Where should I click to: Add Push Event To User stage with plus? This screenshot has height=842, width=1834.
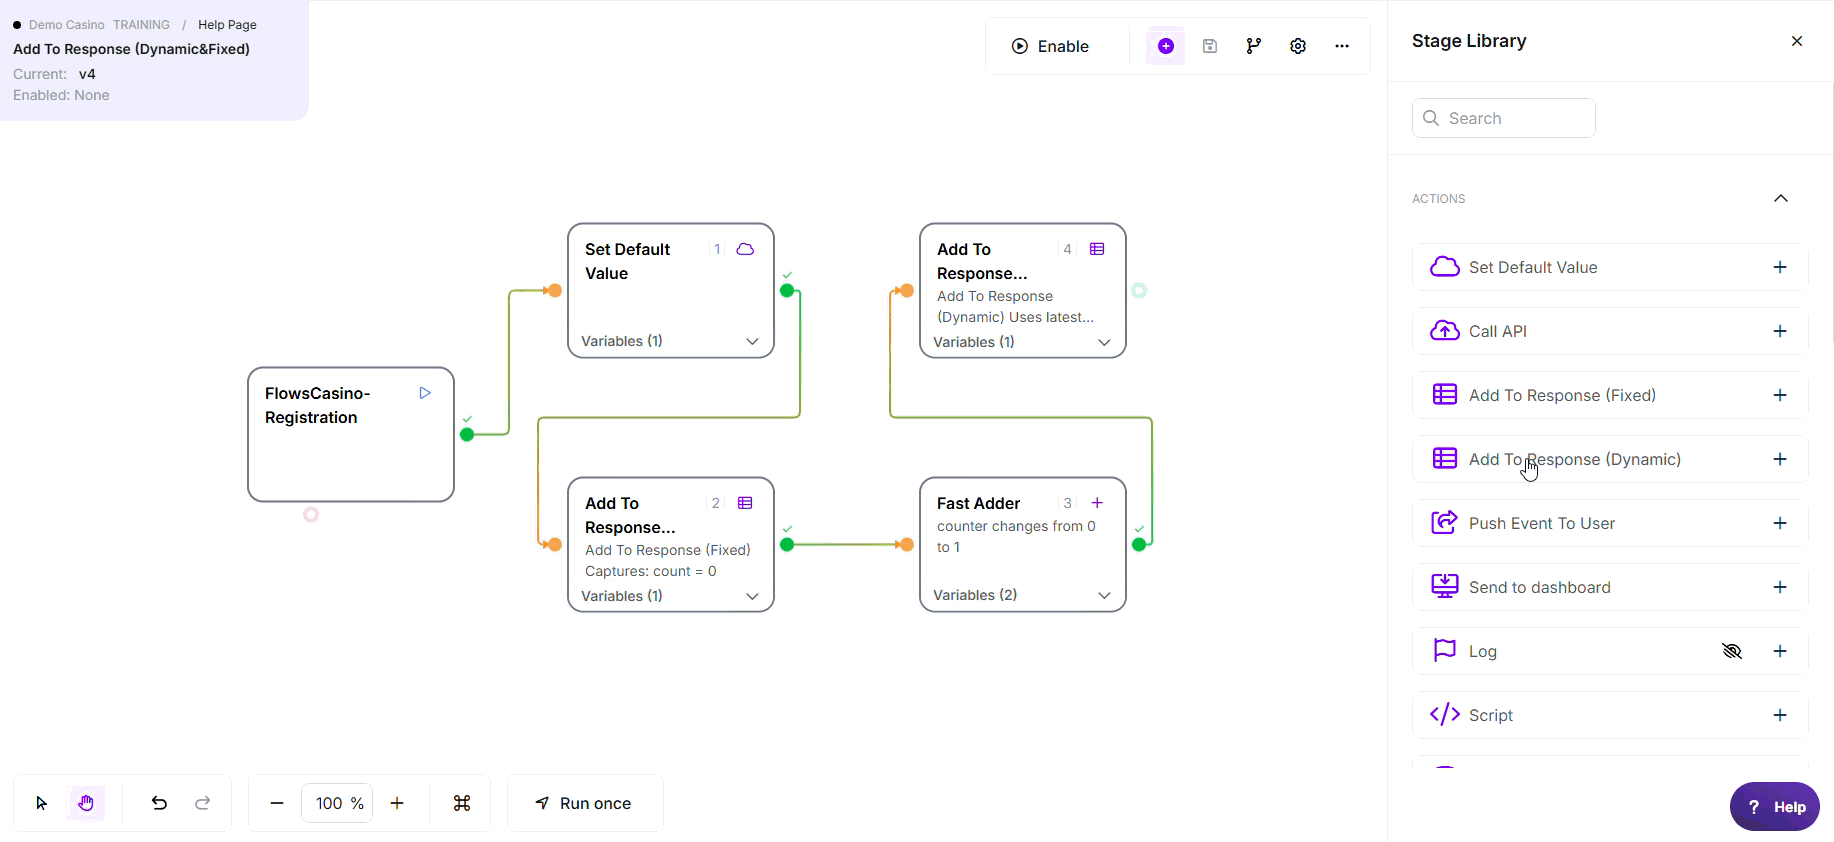(x=1780, y=523)
